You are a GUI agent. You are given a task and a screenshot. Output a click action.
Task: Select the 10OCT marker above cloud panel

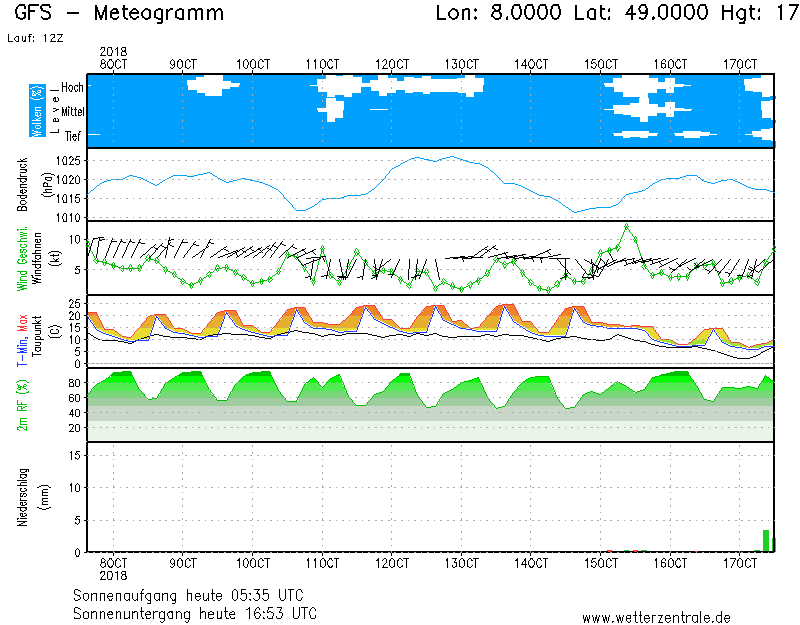tap(253, 64)
